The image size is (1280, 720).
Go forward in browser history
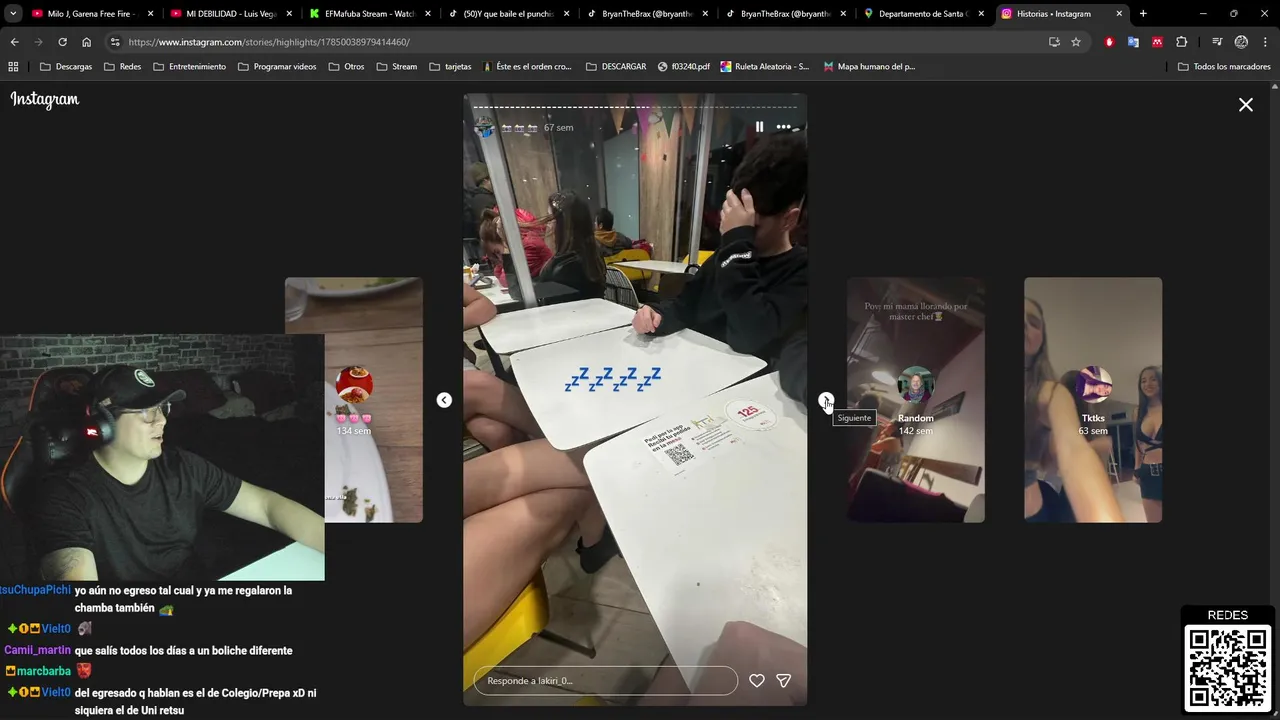[38, 42]
